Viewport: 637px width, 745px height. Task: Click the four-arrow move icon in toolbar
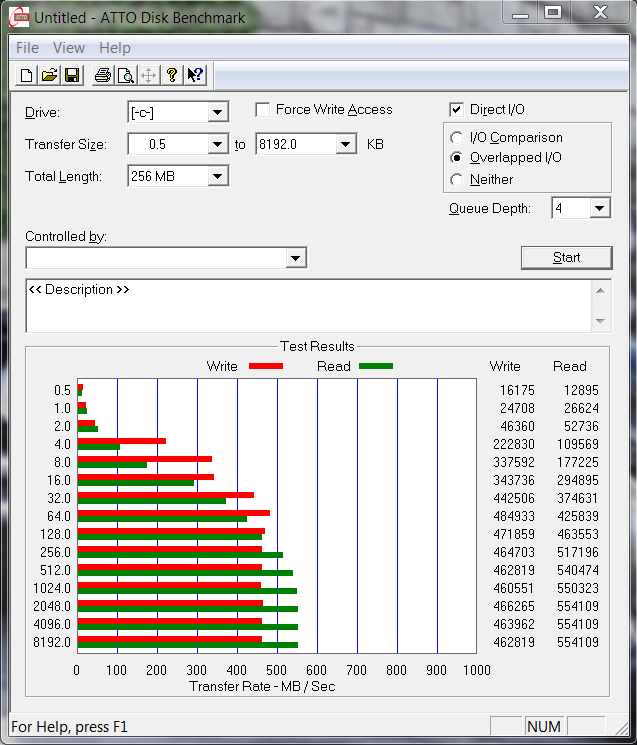[x=148, y=75]
